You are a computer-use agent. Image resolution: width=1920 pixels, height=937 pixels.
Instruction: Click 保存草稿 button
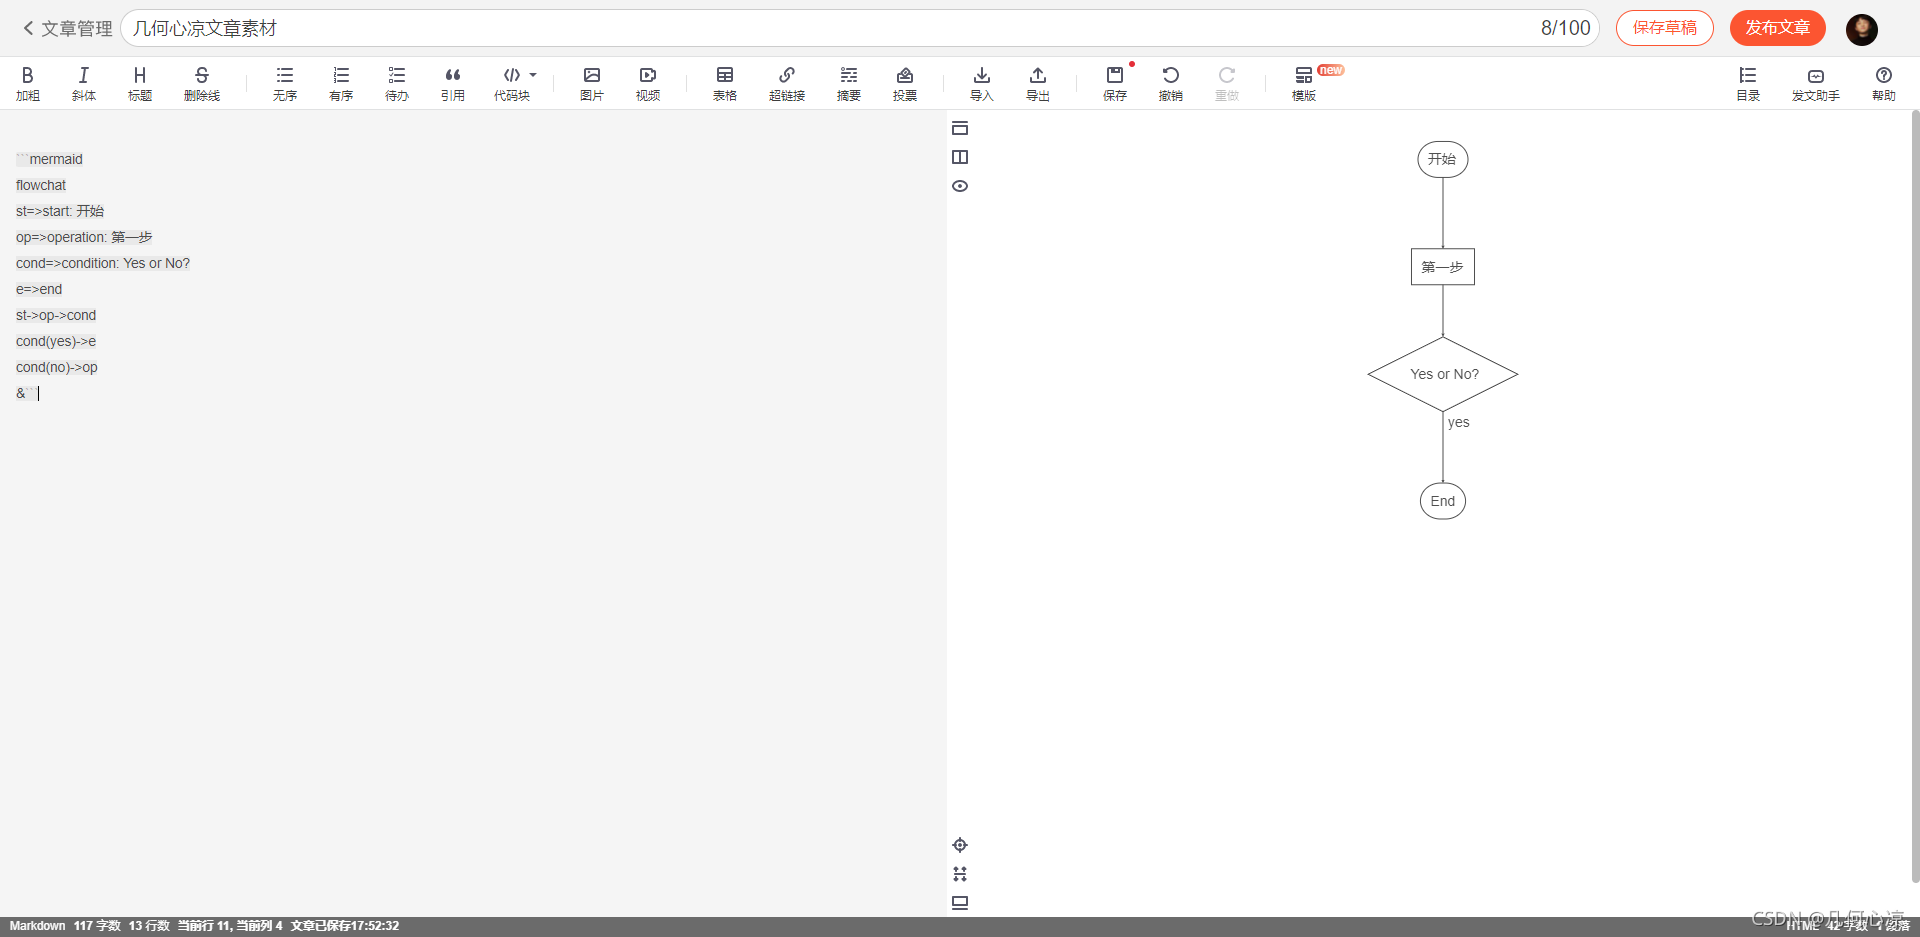[1665, 28]
